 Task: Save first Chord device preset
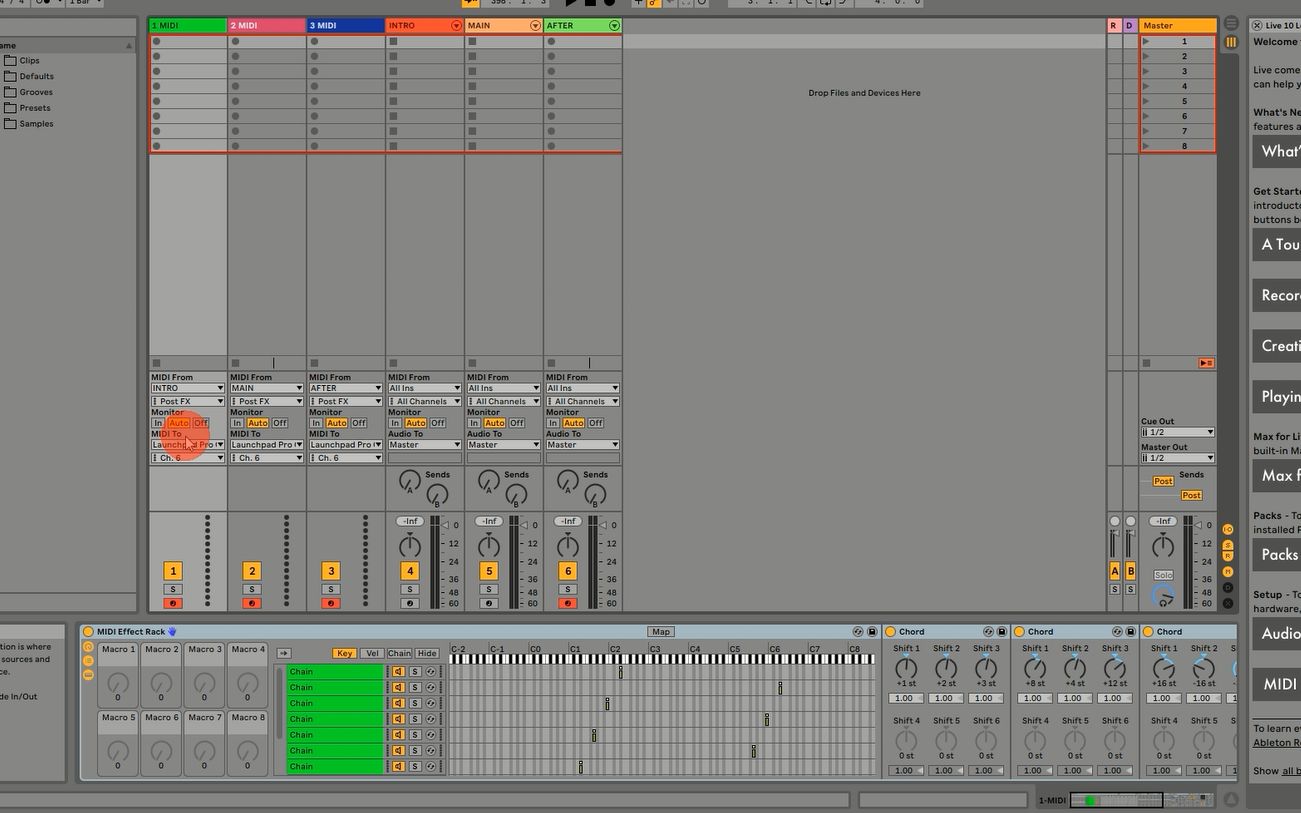click(x=1001, y=632)
